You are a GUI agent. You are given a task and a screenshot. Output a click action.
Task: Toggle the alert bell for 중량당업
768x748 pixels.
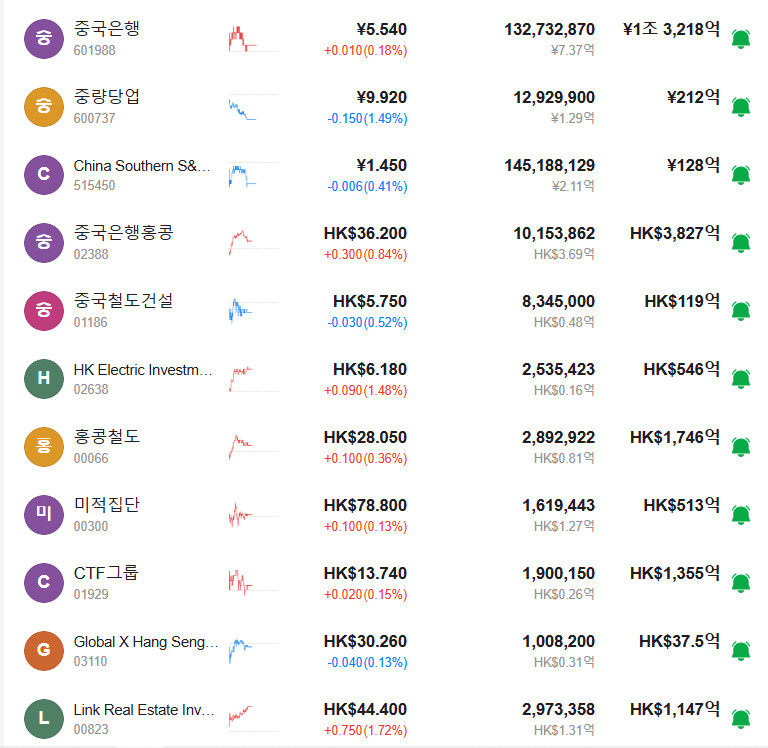pyautogui.click(x=740, y=107)
